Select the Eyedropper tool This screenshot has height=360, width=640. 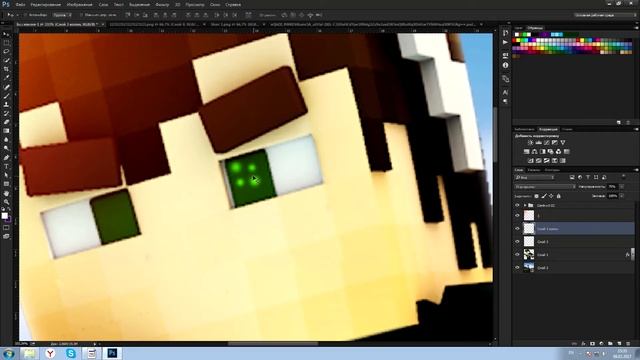[6, 78]
